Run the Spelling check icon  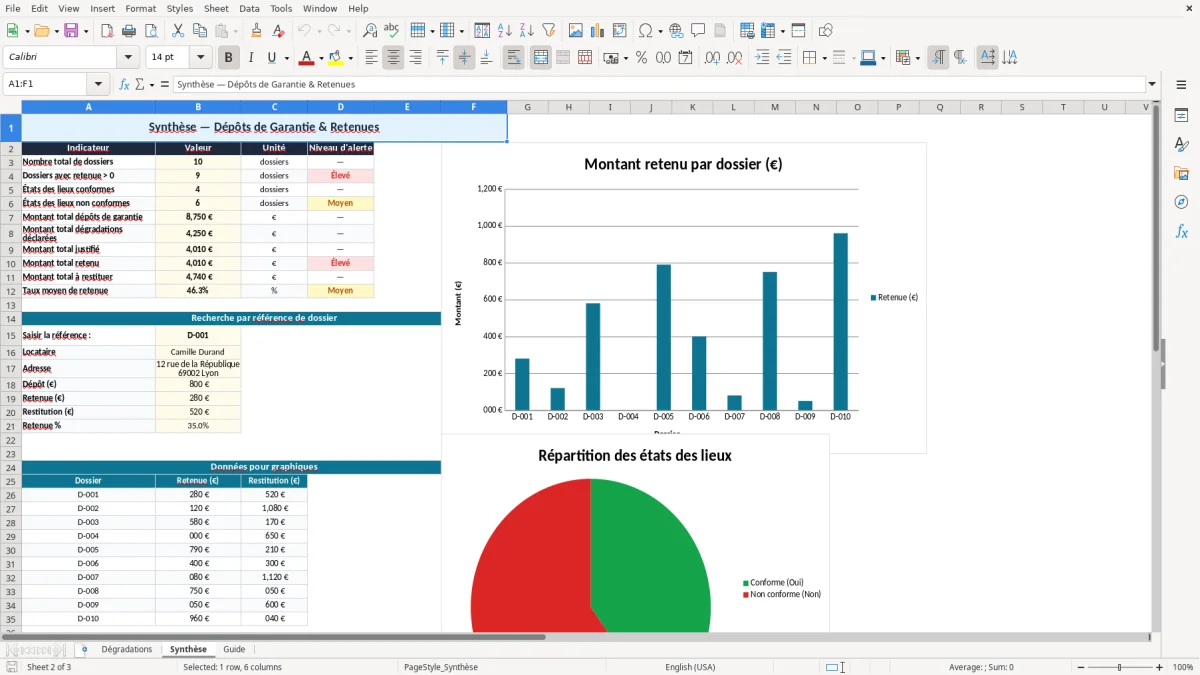[x=391, y=31]
